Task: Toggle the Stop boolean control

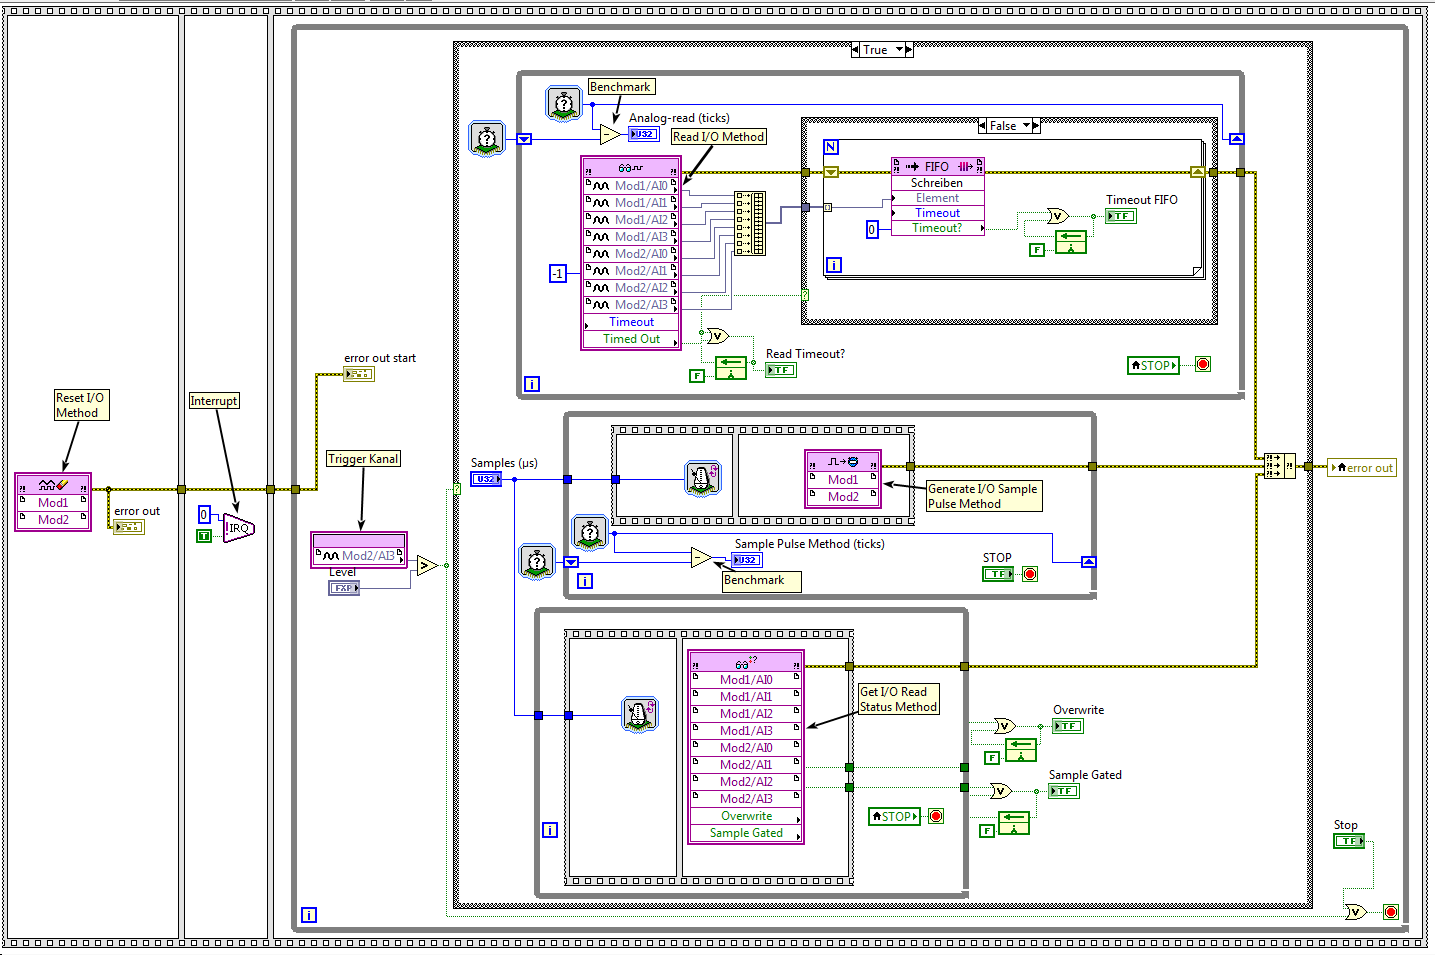Action: click(x=1349, y=841)
